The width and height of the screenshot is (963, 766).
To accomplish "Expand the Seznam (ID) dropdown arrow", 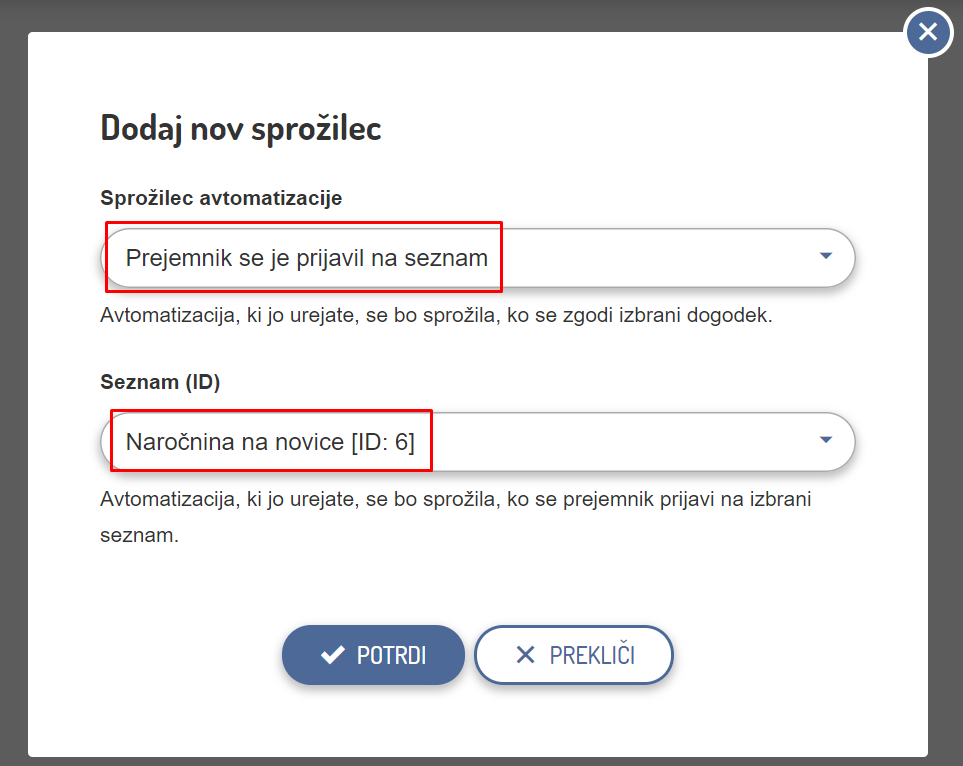I will point(825,439).
